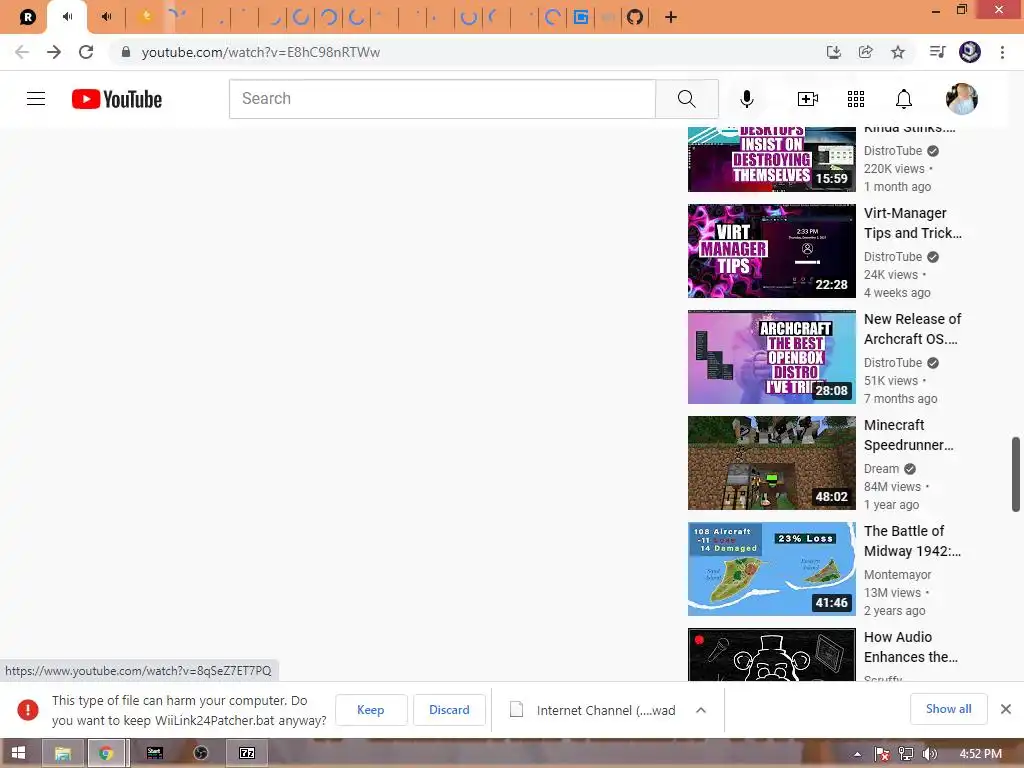Viewport: 1024px width, 768px height.
Task: Open Chrome's three-dot menu
Action: click(x=1002, y=52)
